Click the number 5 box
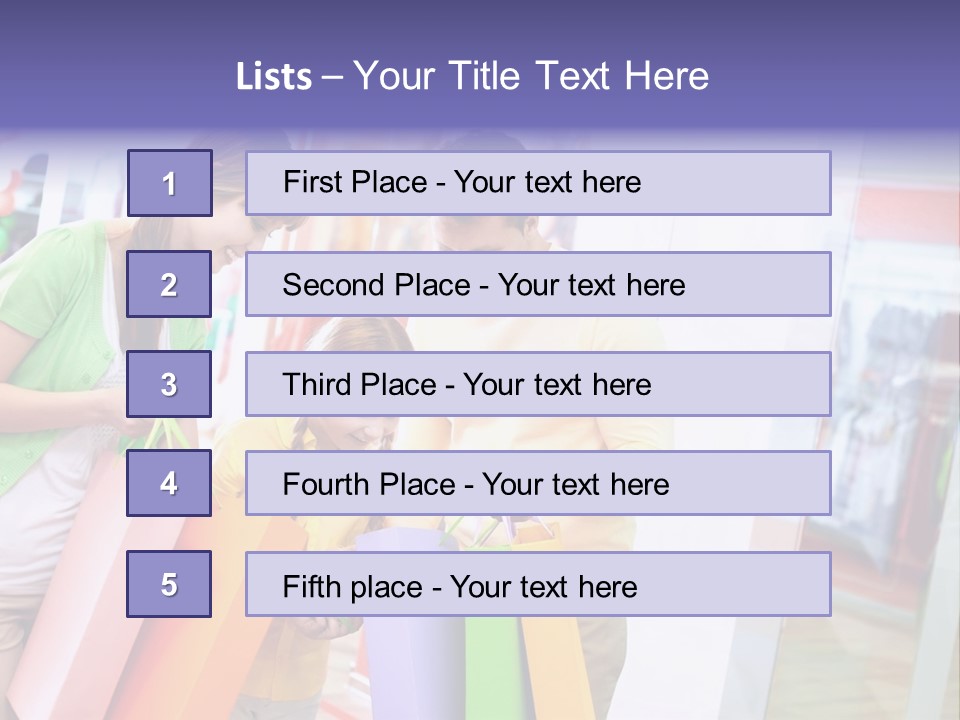 pos(169,583)
